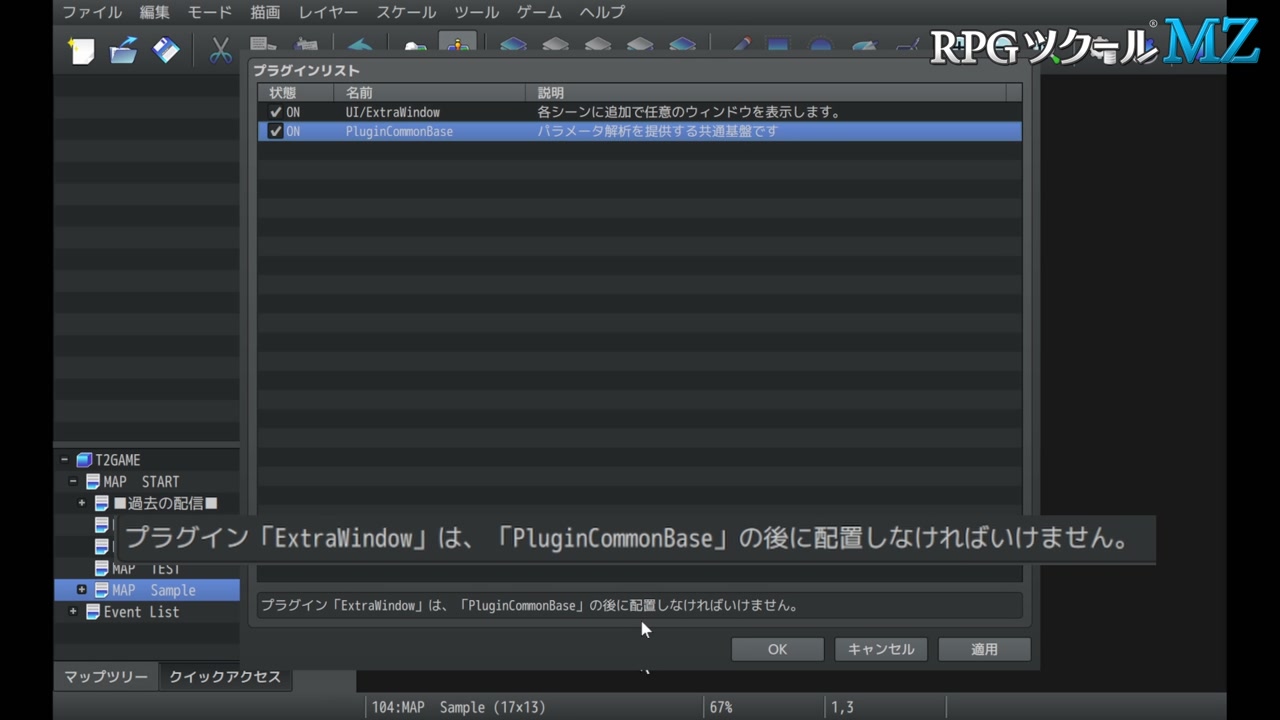Viewport: 1280px width, 720px height.
Task: Click the MAP START map icon
Action: (x=93, y=482)
